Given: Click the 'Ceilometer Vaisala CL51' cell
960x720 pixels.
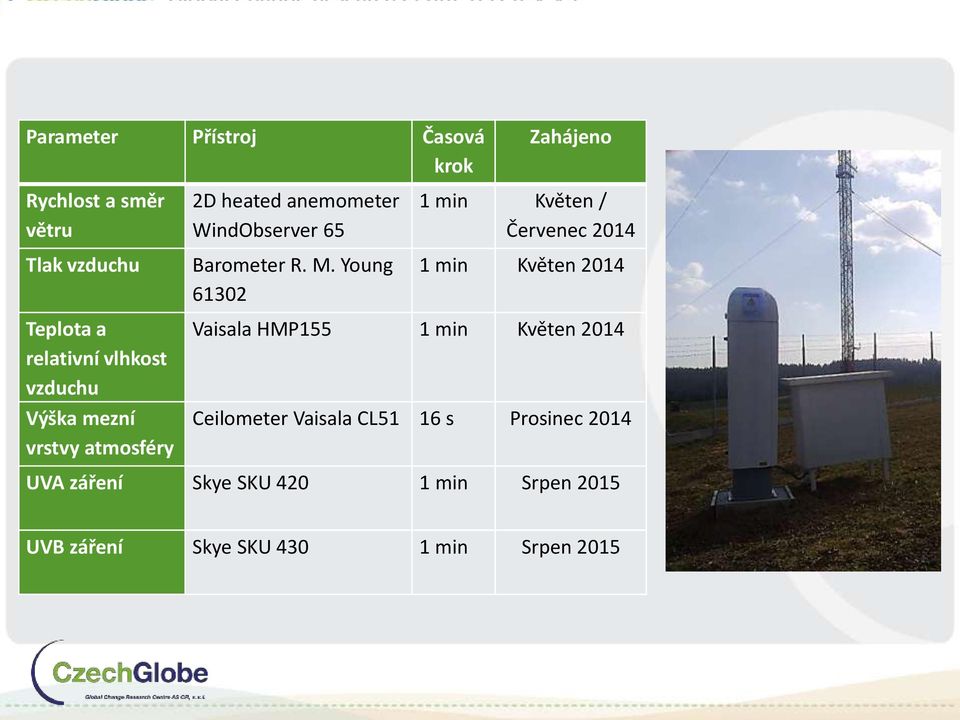Looking at the screenshot, I should click(298, 433).
